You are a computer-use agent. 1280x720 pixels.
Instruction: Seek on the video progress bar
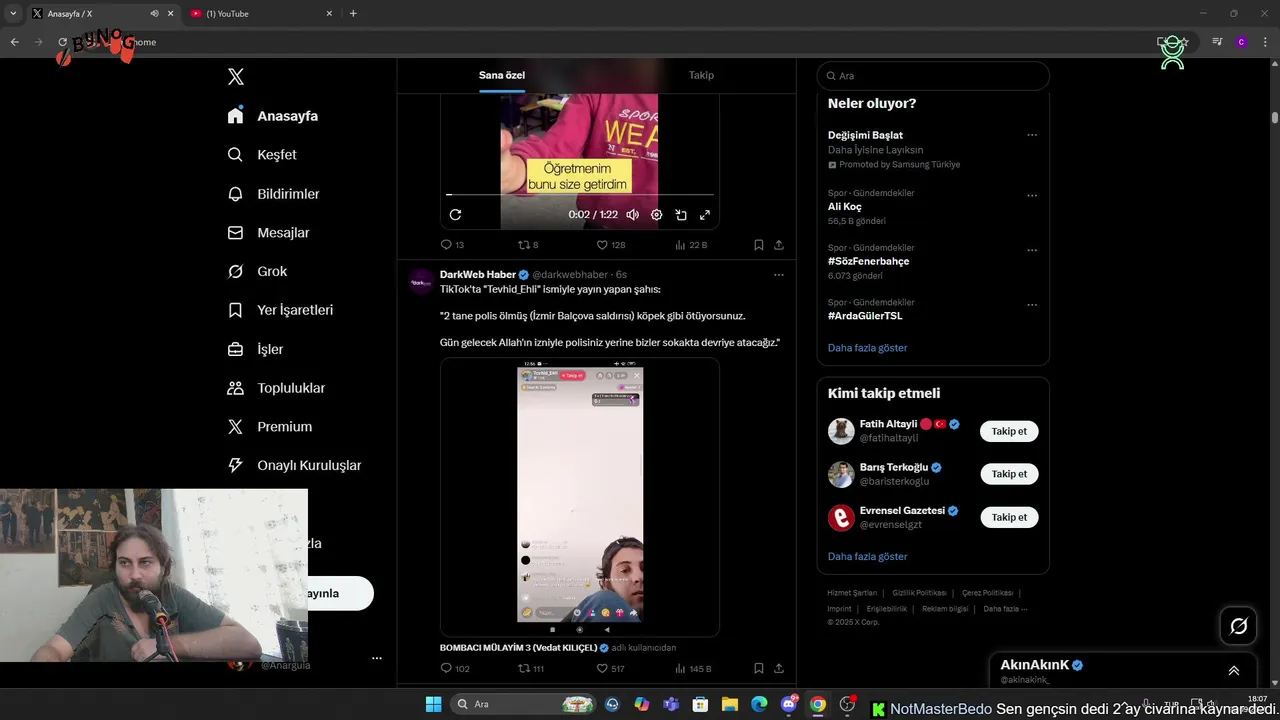[580, 195]
